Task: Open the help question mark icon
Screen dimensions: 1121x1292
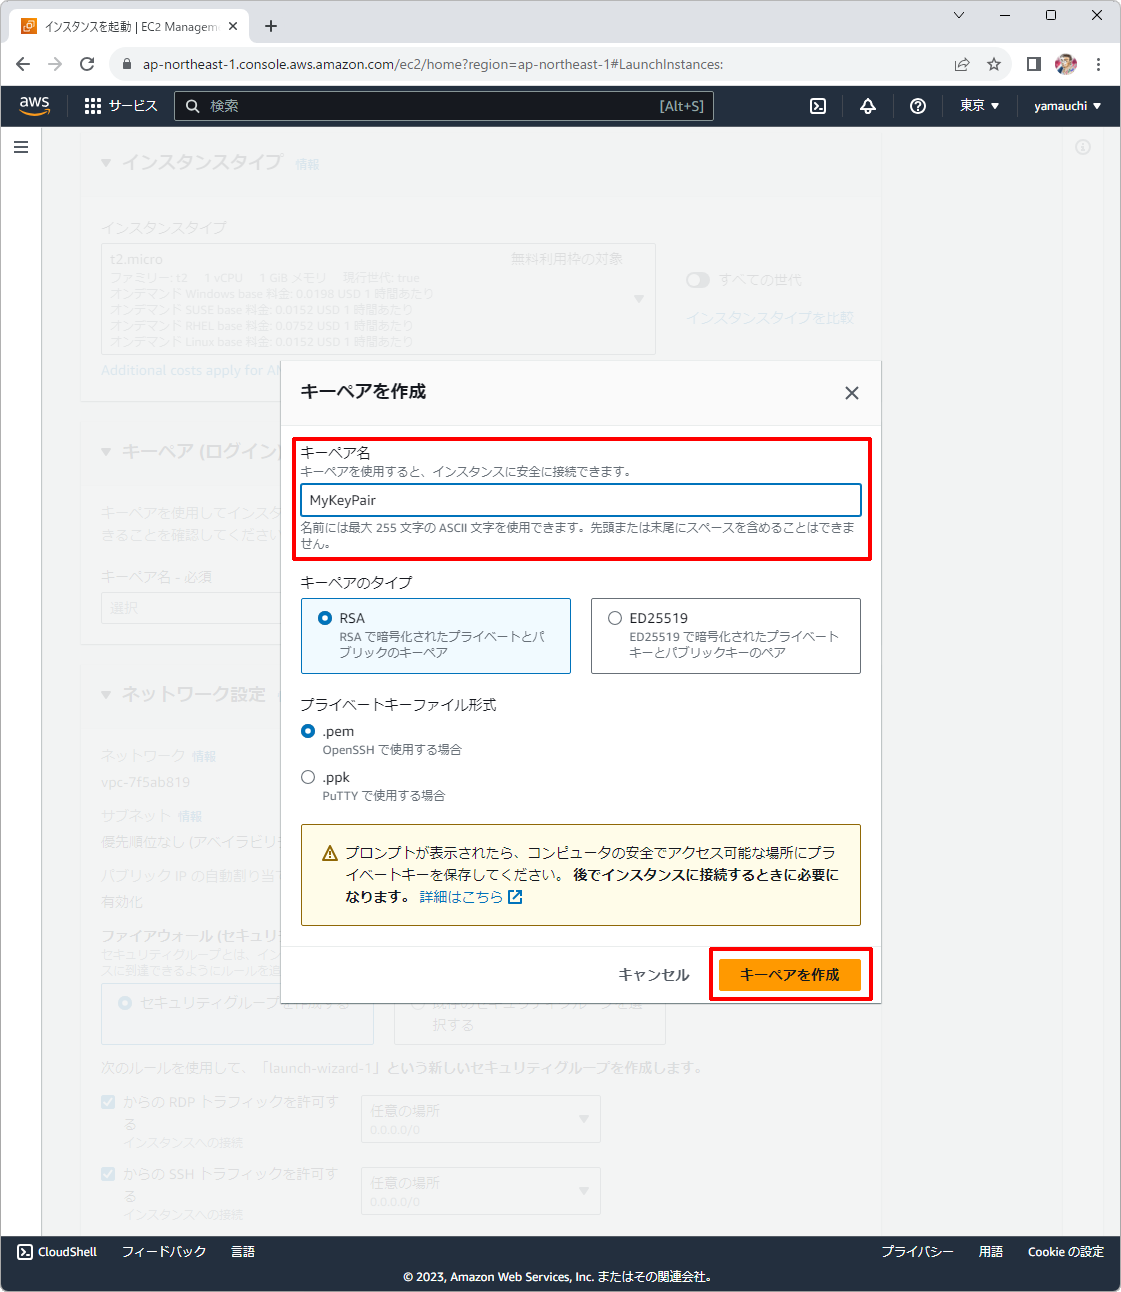Action: [x=918, y=106]
